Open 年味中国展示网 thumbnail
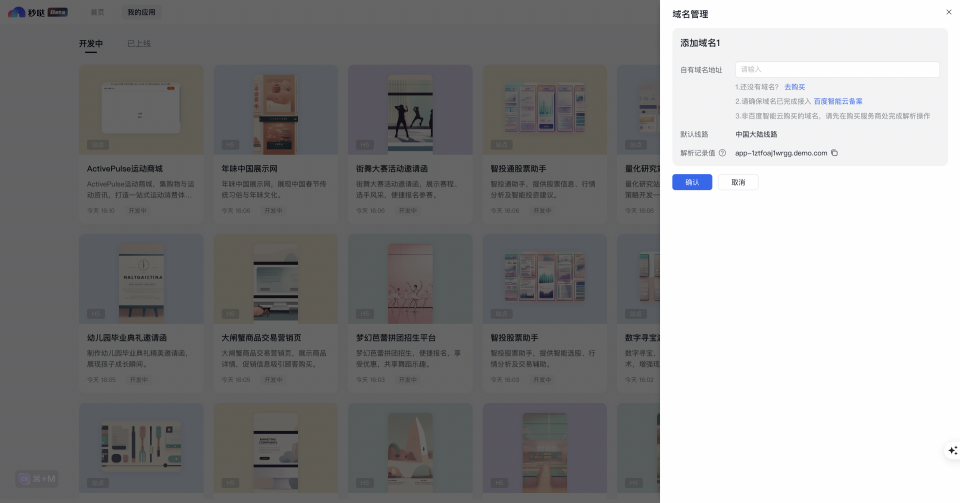 pyautogui.click(x=276, y=110)
